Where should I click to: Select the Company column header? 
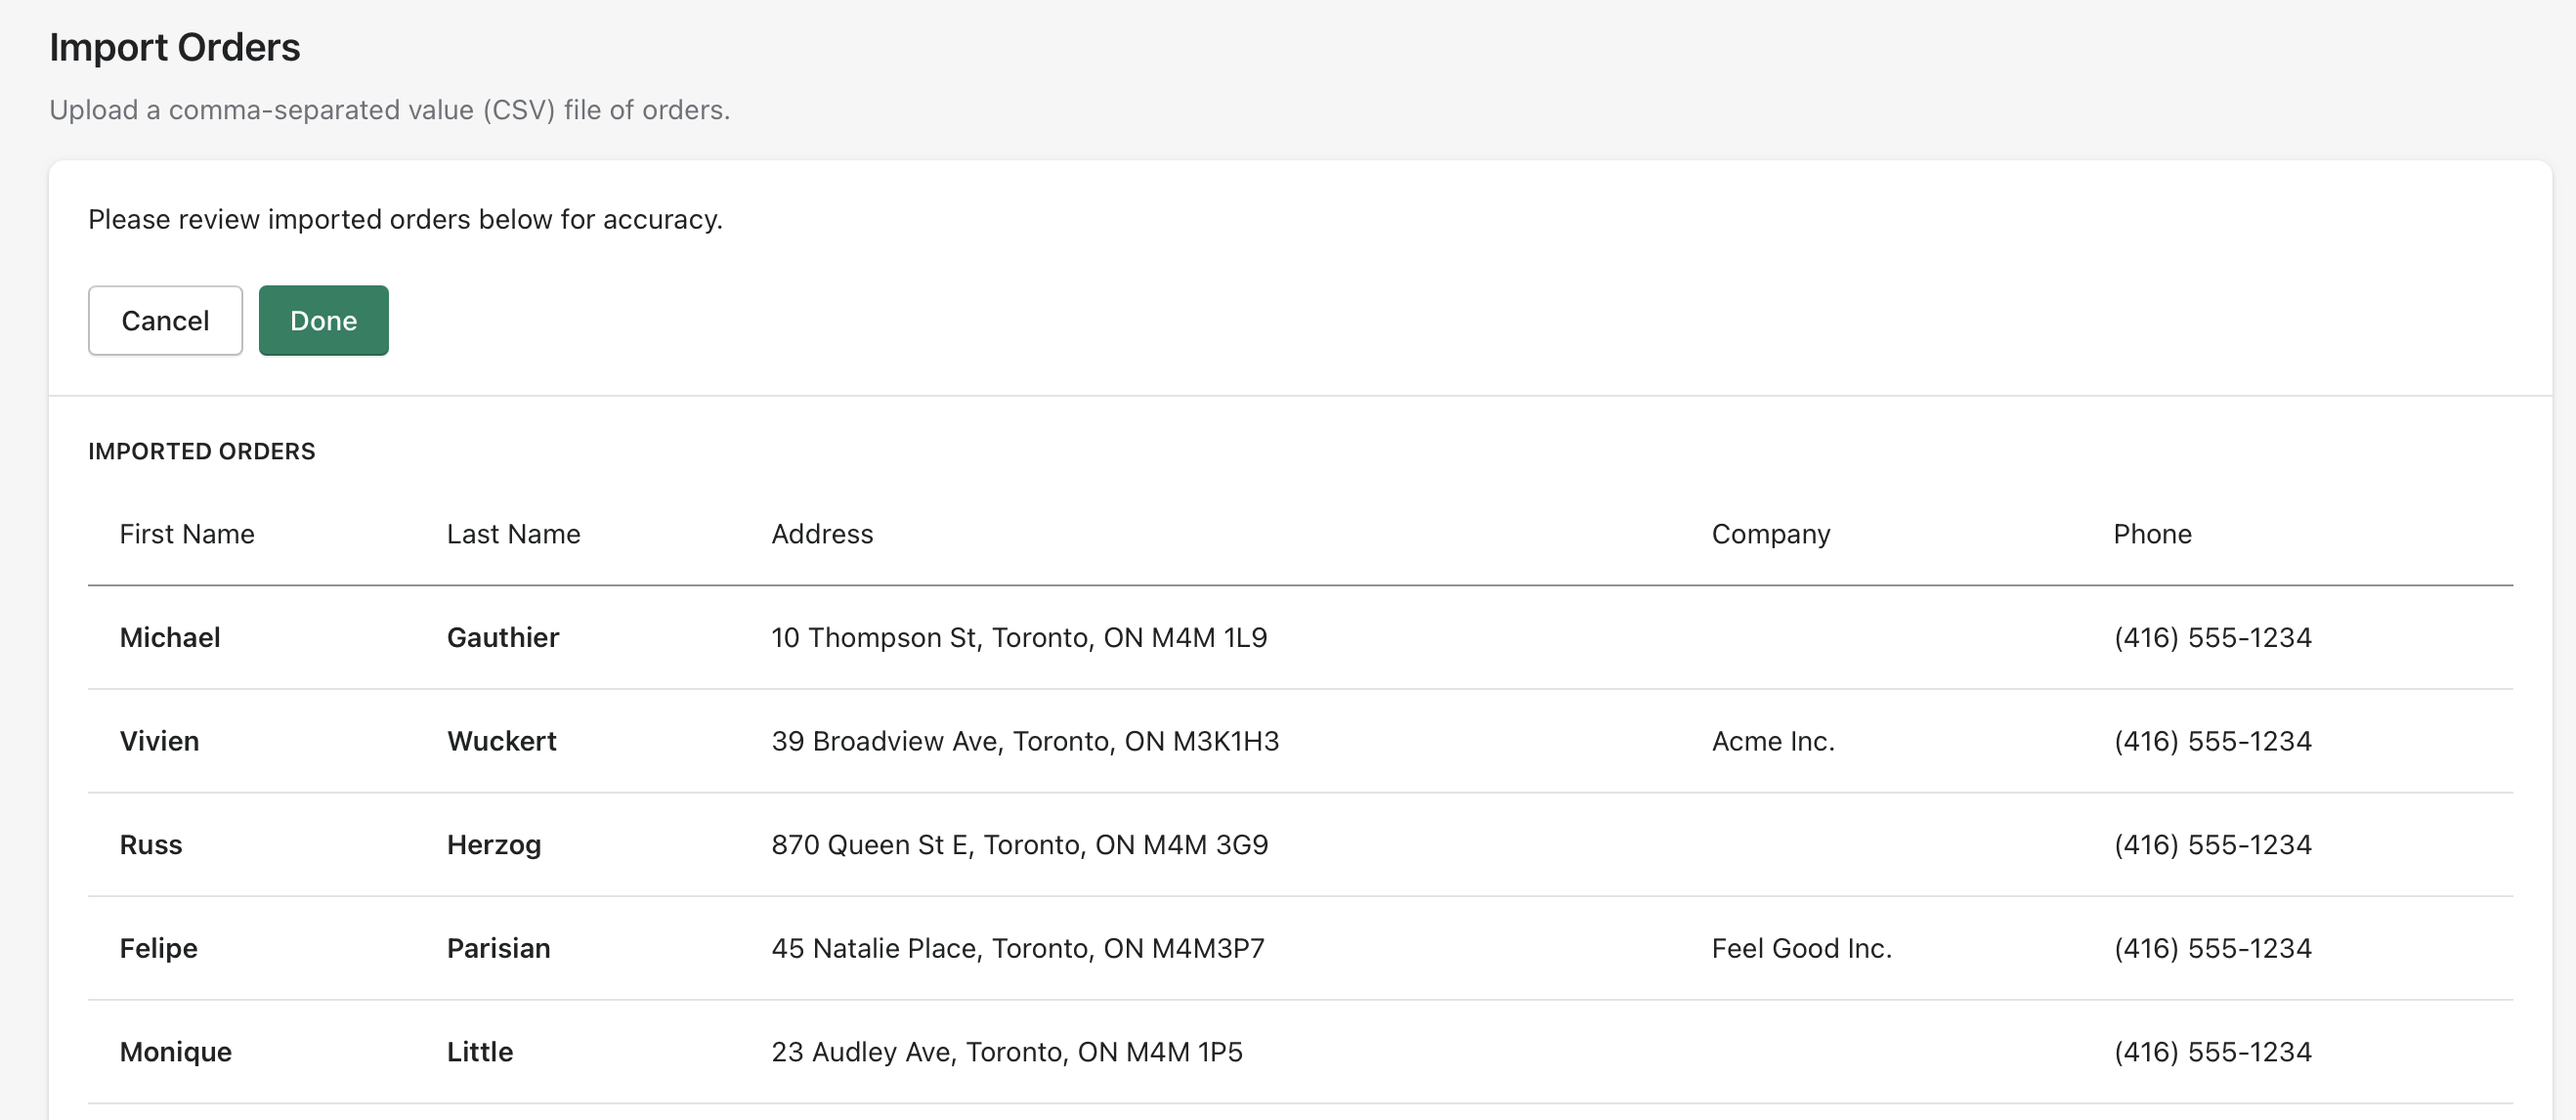[x=1771, y=533]
